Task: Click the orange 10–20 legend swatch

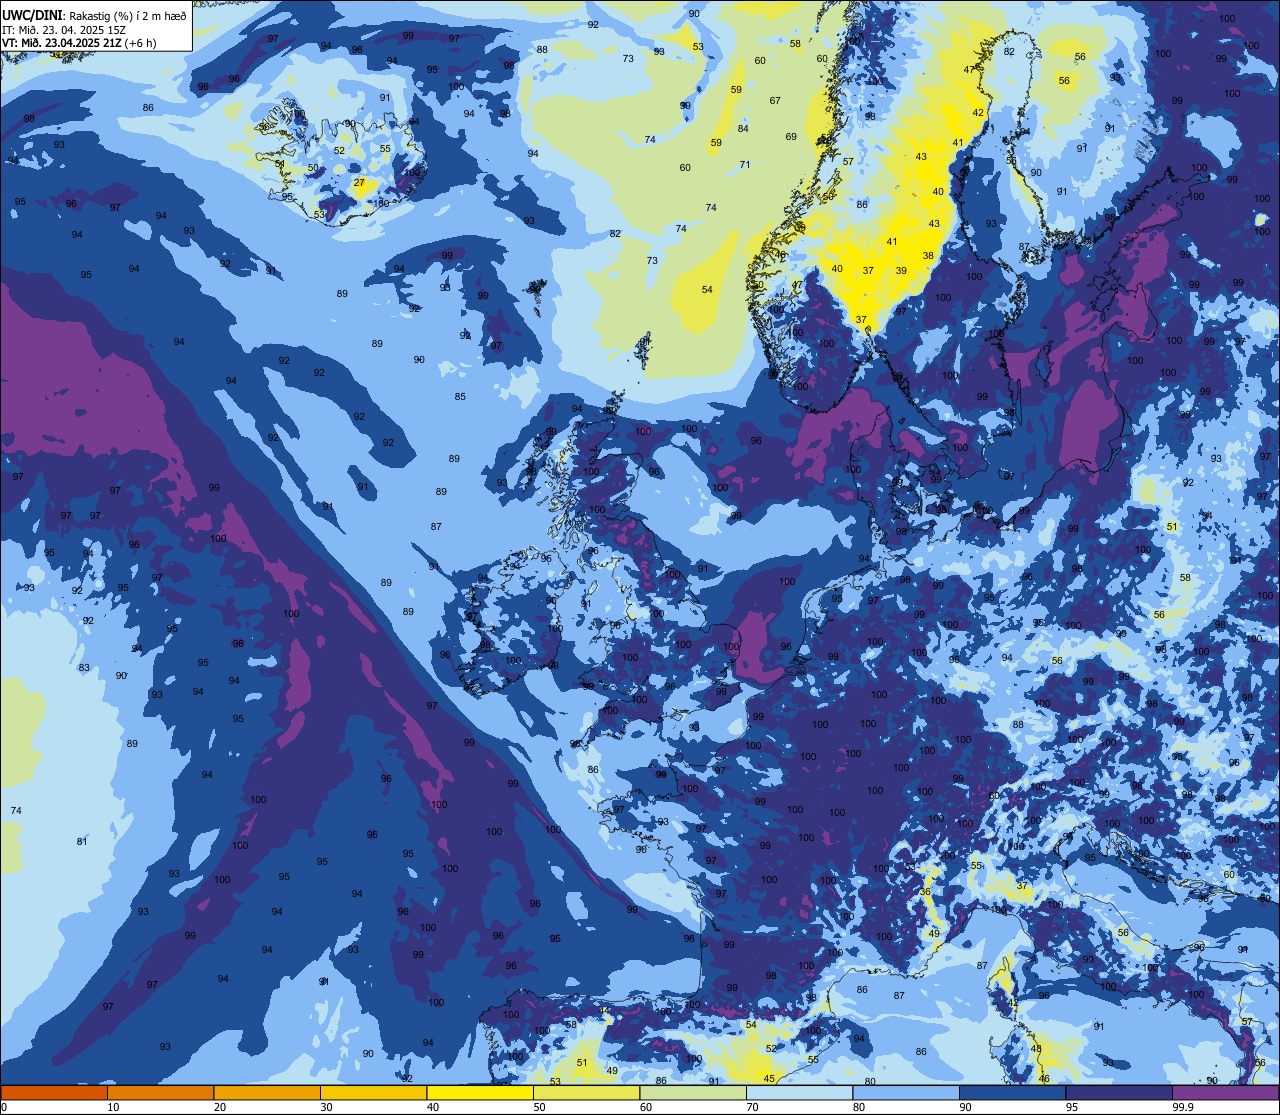Action: point(160,1093)
